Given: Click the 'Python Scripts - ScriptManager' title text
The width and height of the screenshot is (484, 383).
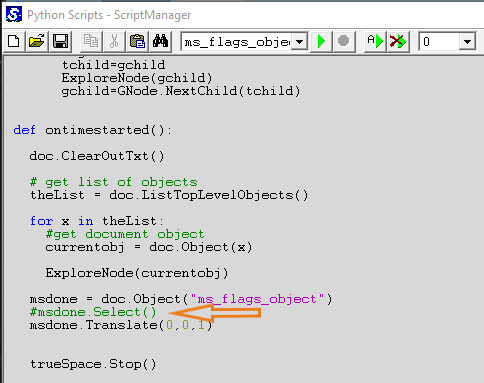Looking at the screenshot, I should [x=109, y=15].
